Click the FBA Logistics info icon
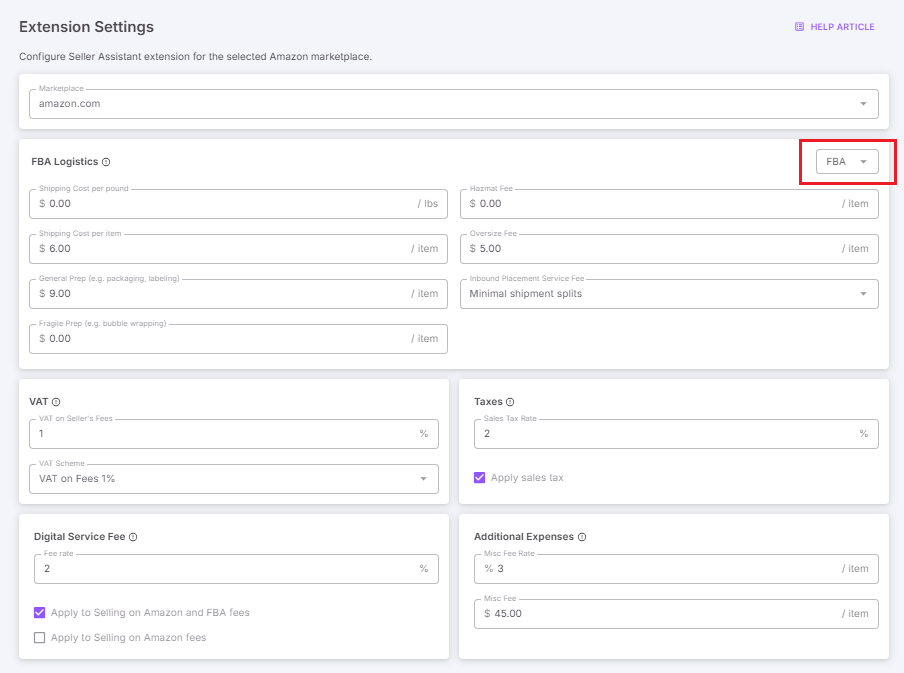 (106, 162)
